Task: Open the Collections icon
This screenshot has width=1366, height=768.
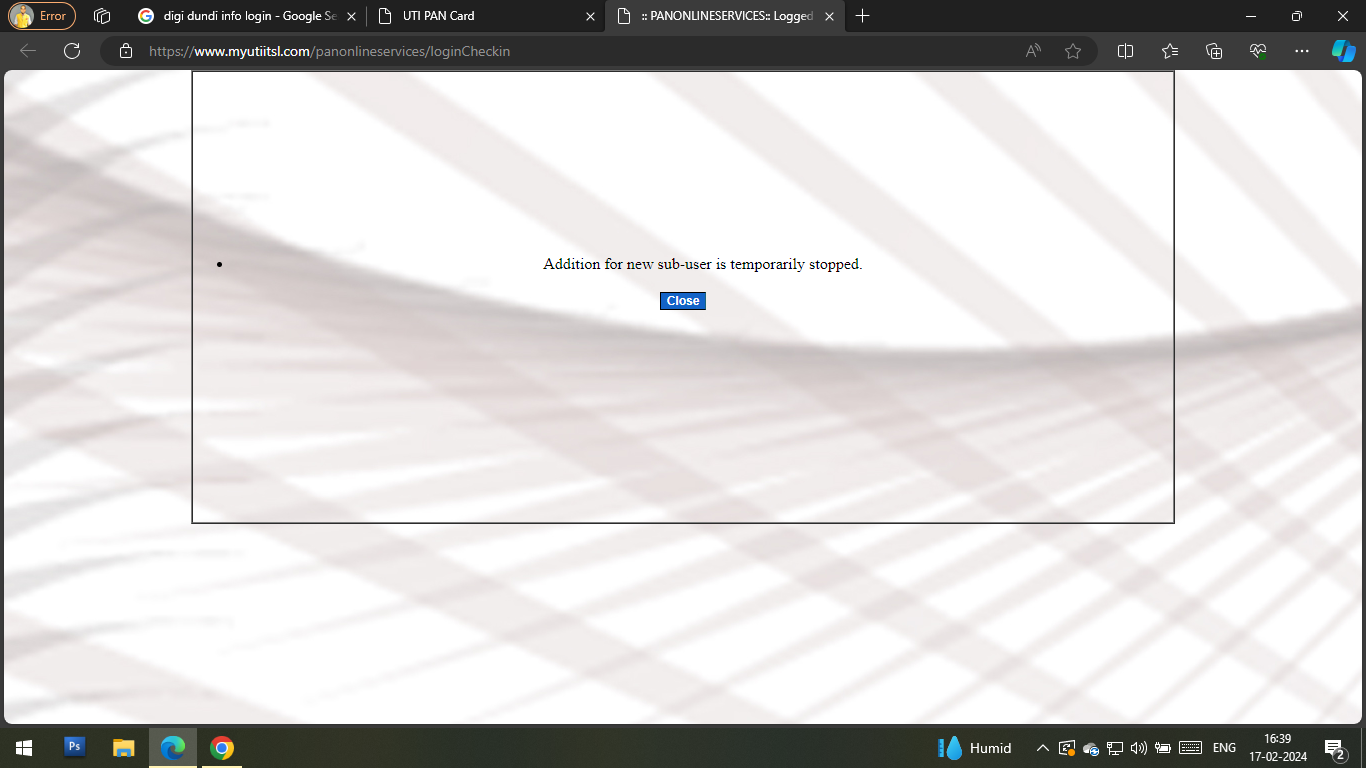Action: click(1214, 51)
